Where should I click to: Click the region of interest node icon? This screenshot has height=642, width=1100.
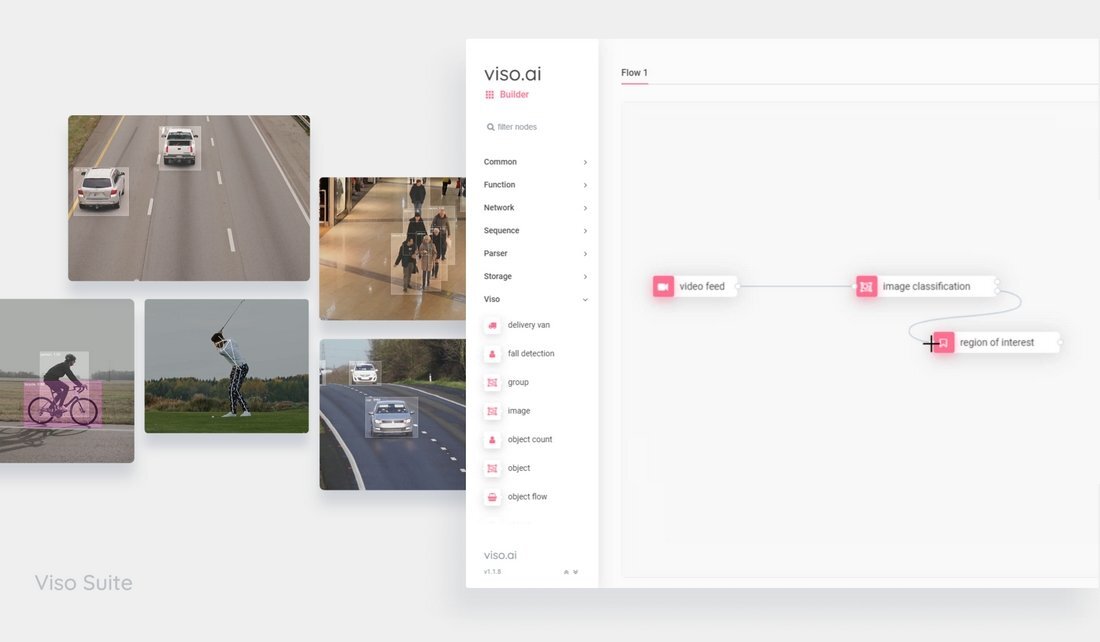pyautogui.click(x=943, y=342)
